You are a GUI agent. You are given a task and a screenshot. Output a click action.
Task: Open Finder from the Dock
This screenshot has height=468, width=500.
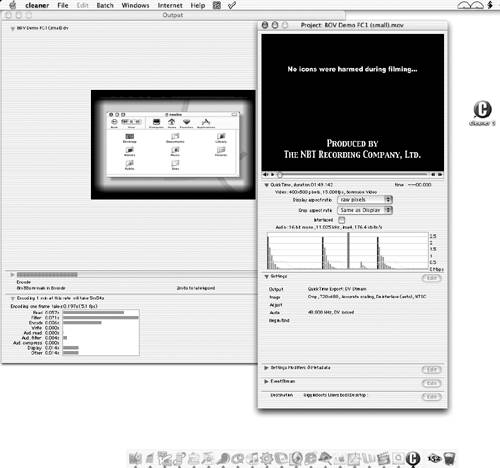135,459
